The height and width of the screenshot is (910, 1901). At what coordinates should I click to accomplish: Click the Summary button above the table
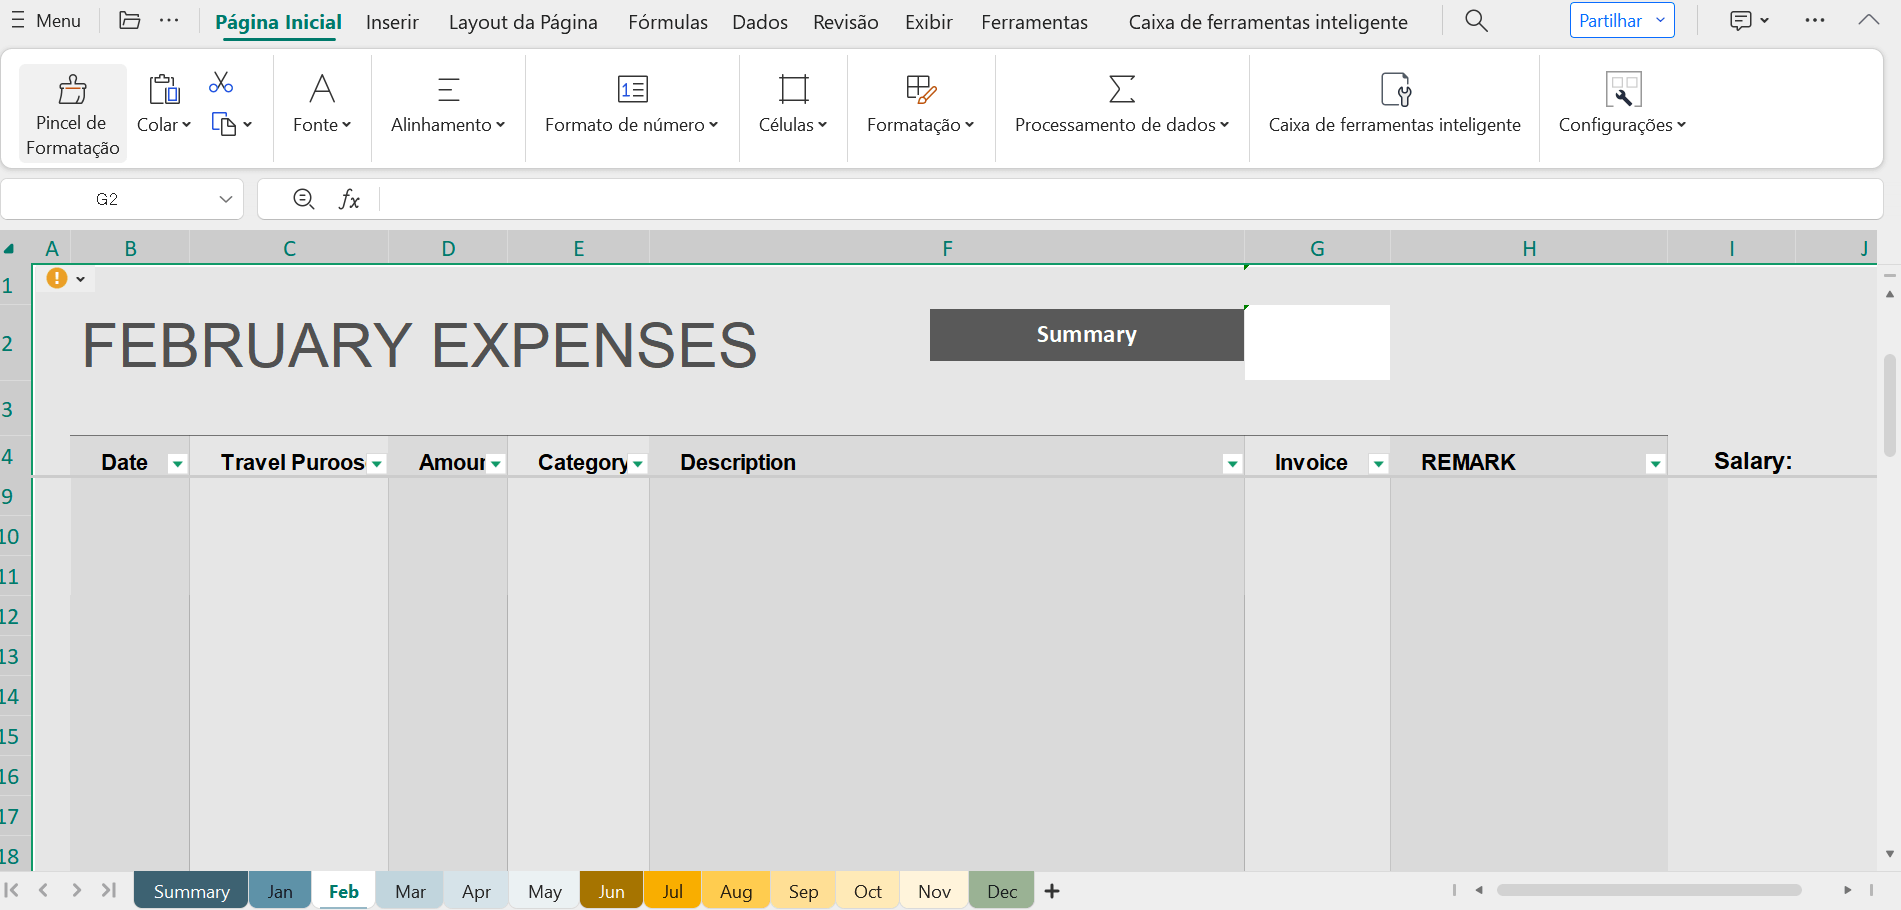pyautogui.click(x=1086, y=335)
